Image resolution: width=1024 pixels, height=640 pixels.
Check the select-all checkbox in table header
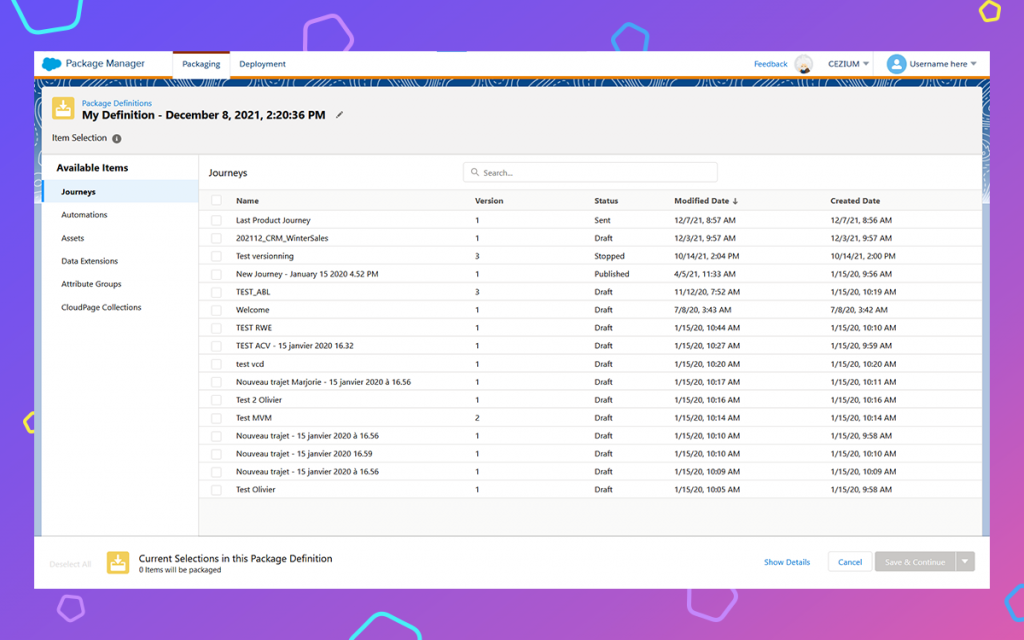click(216, 200)
